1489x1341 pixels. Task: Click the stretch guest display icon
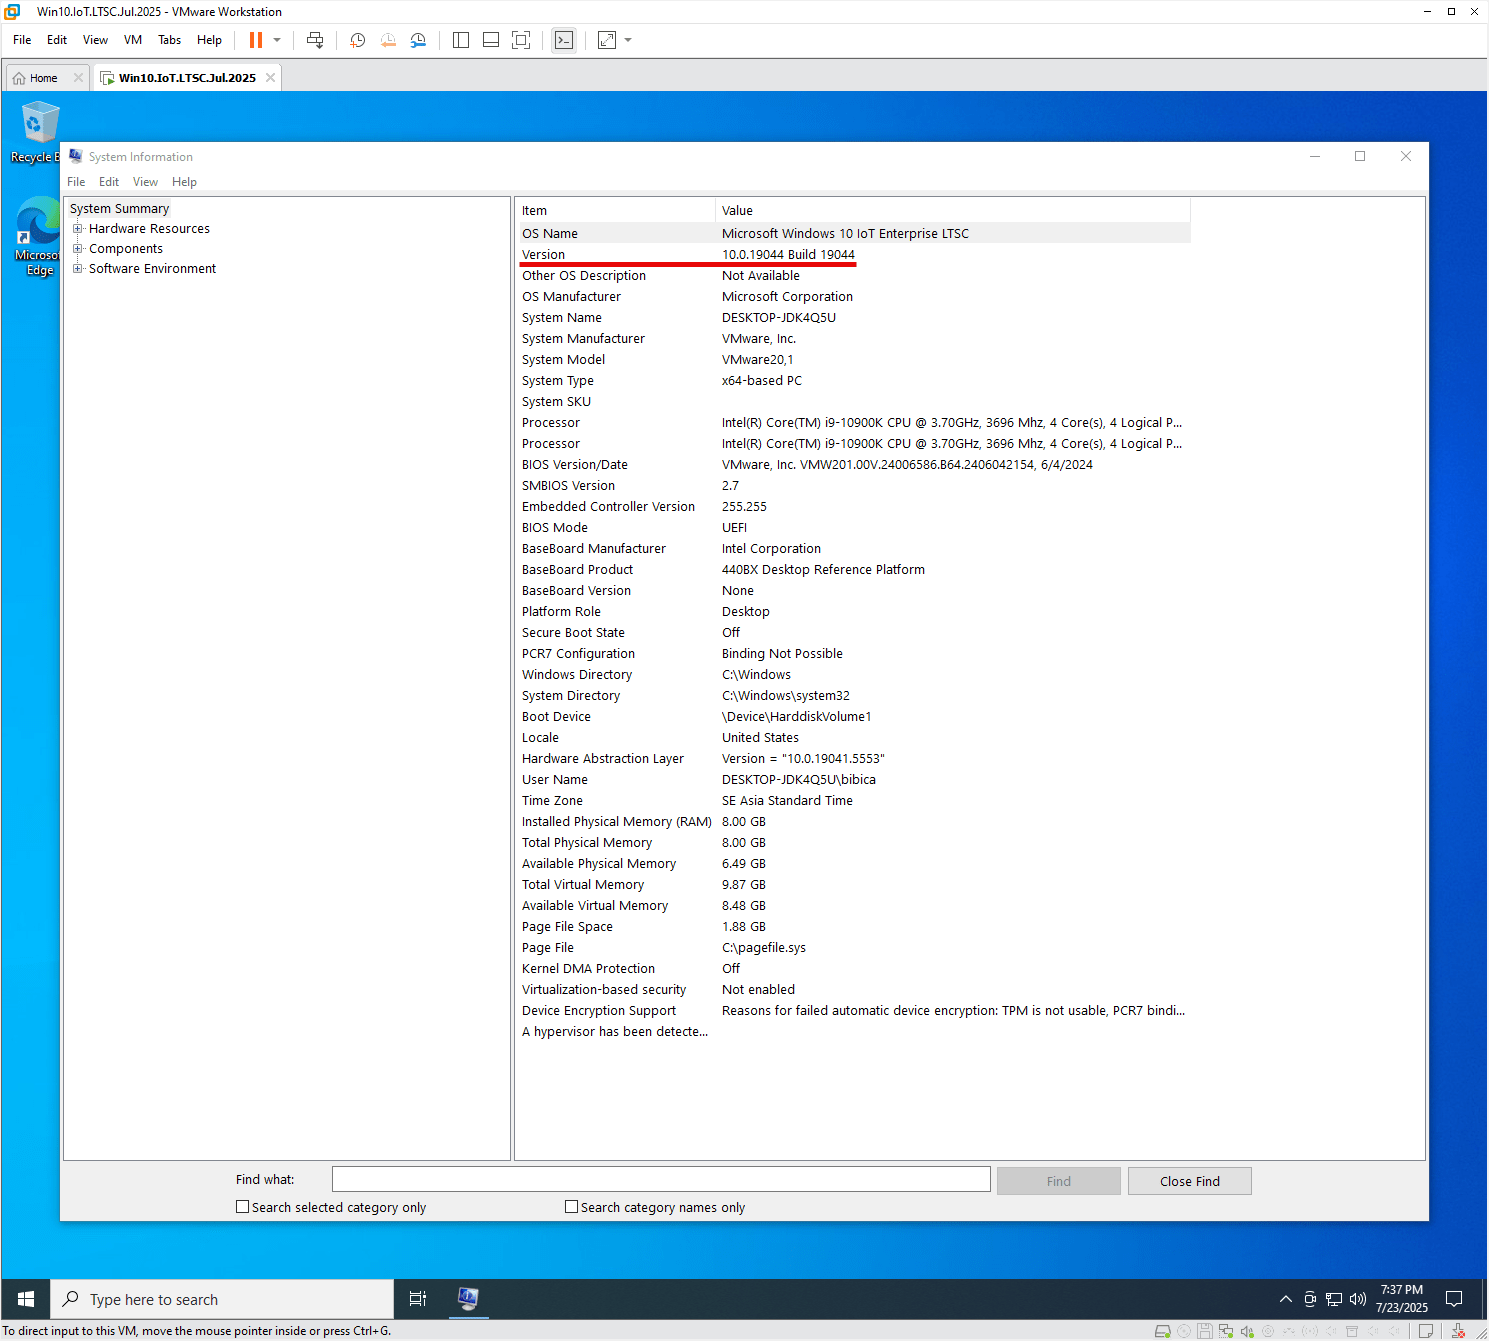tap(607, 40)
